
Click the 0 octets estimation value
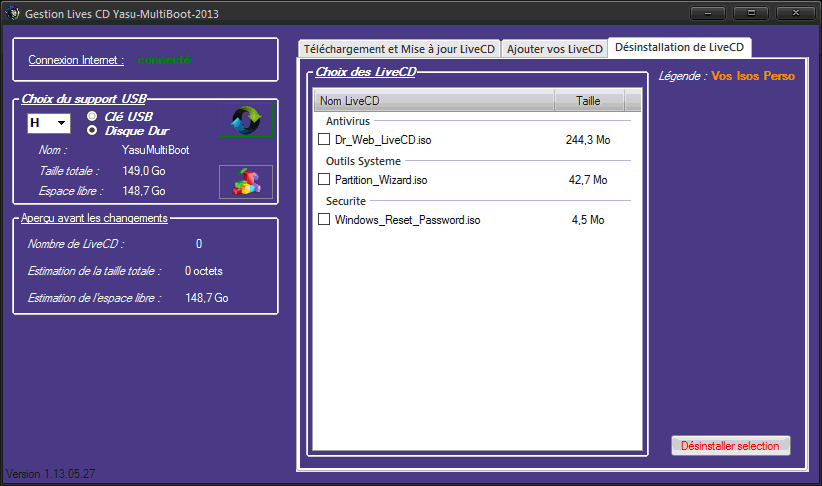coord(203,271)
